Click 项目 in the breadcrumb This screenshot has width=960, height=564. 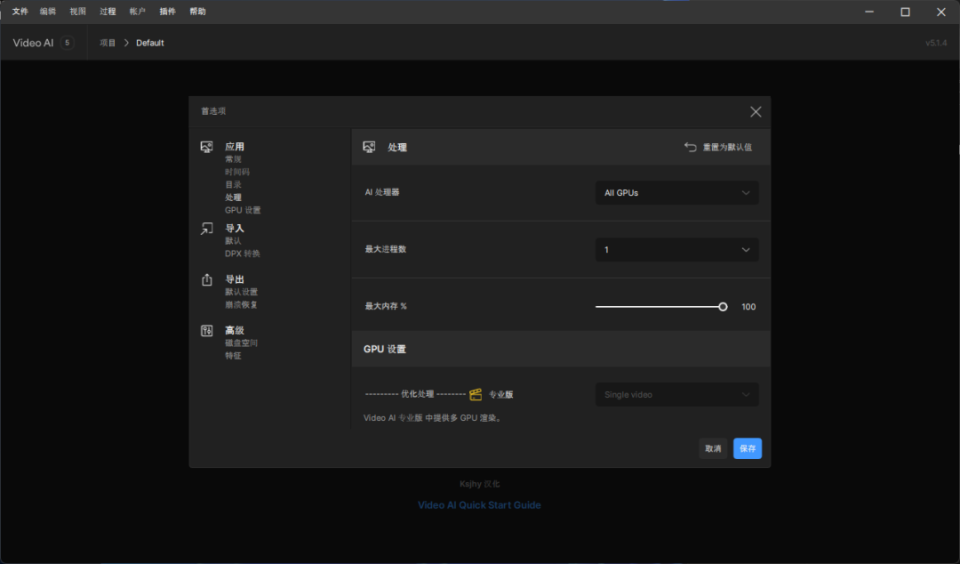coord(108,43)
